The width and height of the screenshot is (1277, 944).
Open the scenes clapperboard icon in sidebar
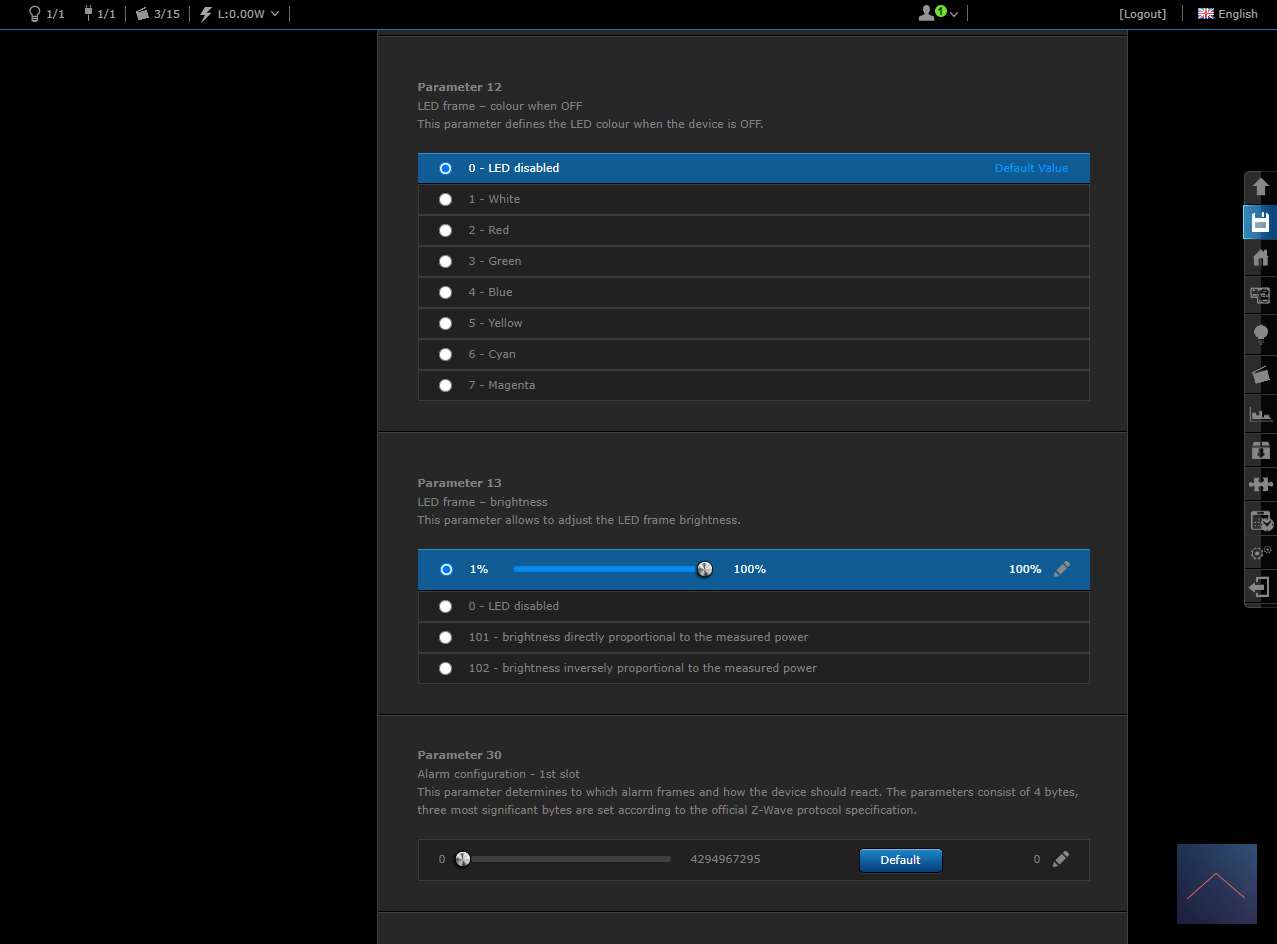(1260, 375)
